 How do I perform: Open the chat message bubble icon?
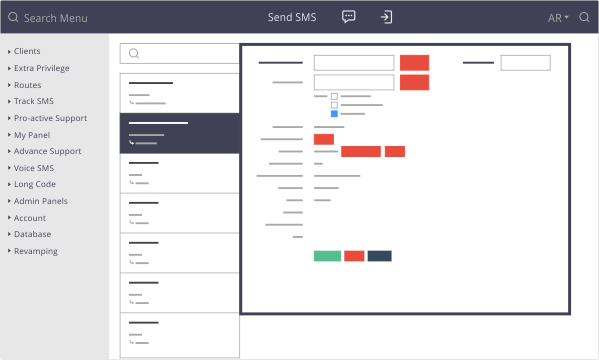tap(348, 17)
